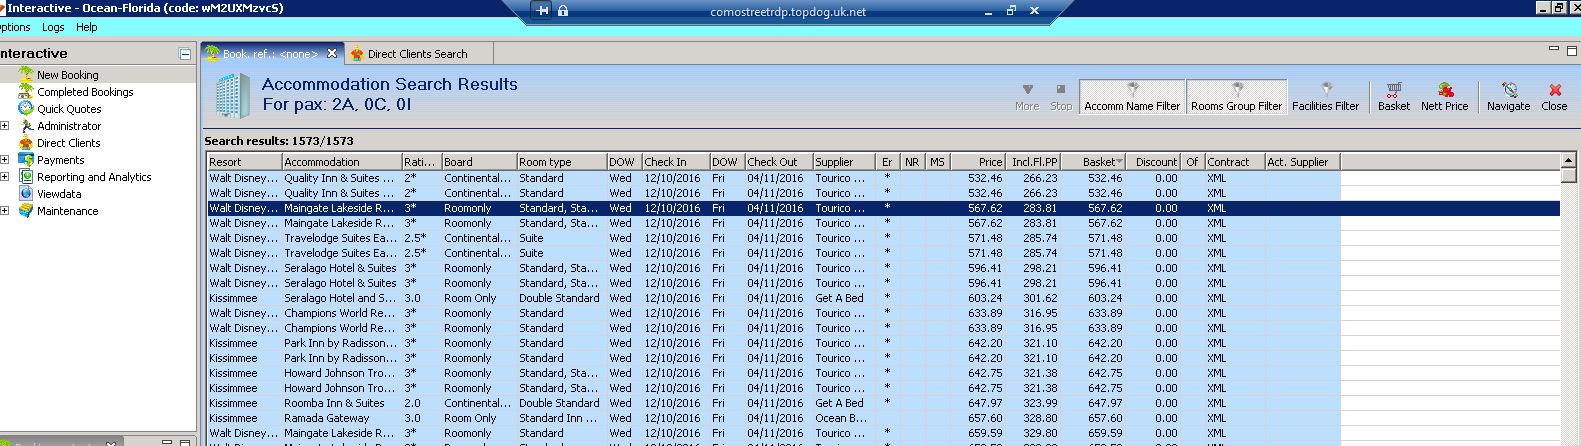Click the Search results 1573/1573 label
The width and height of the screenshot is (1581, 446).
[279, 141]
